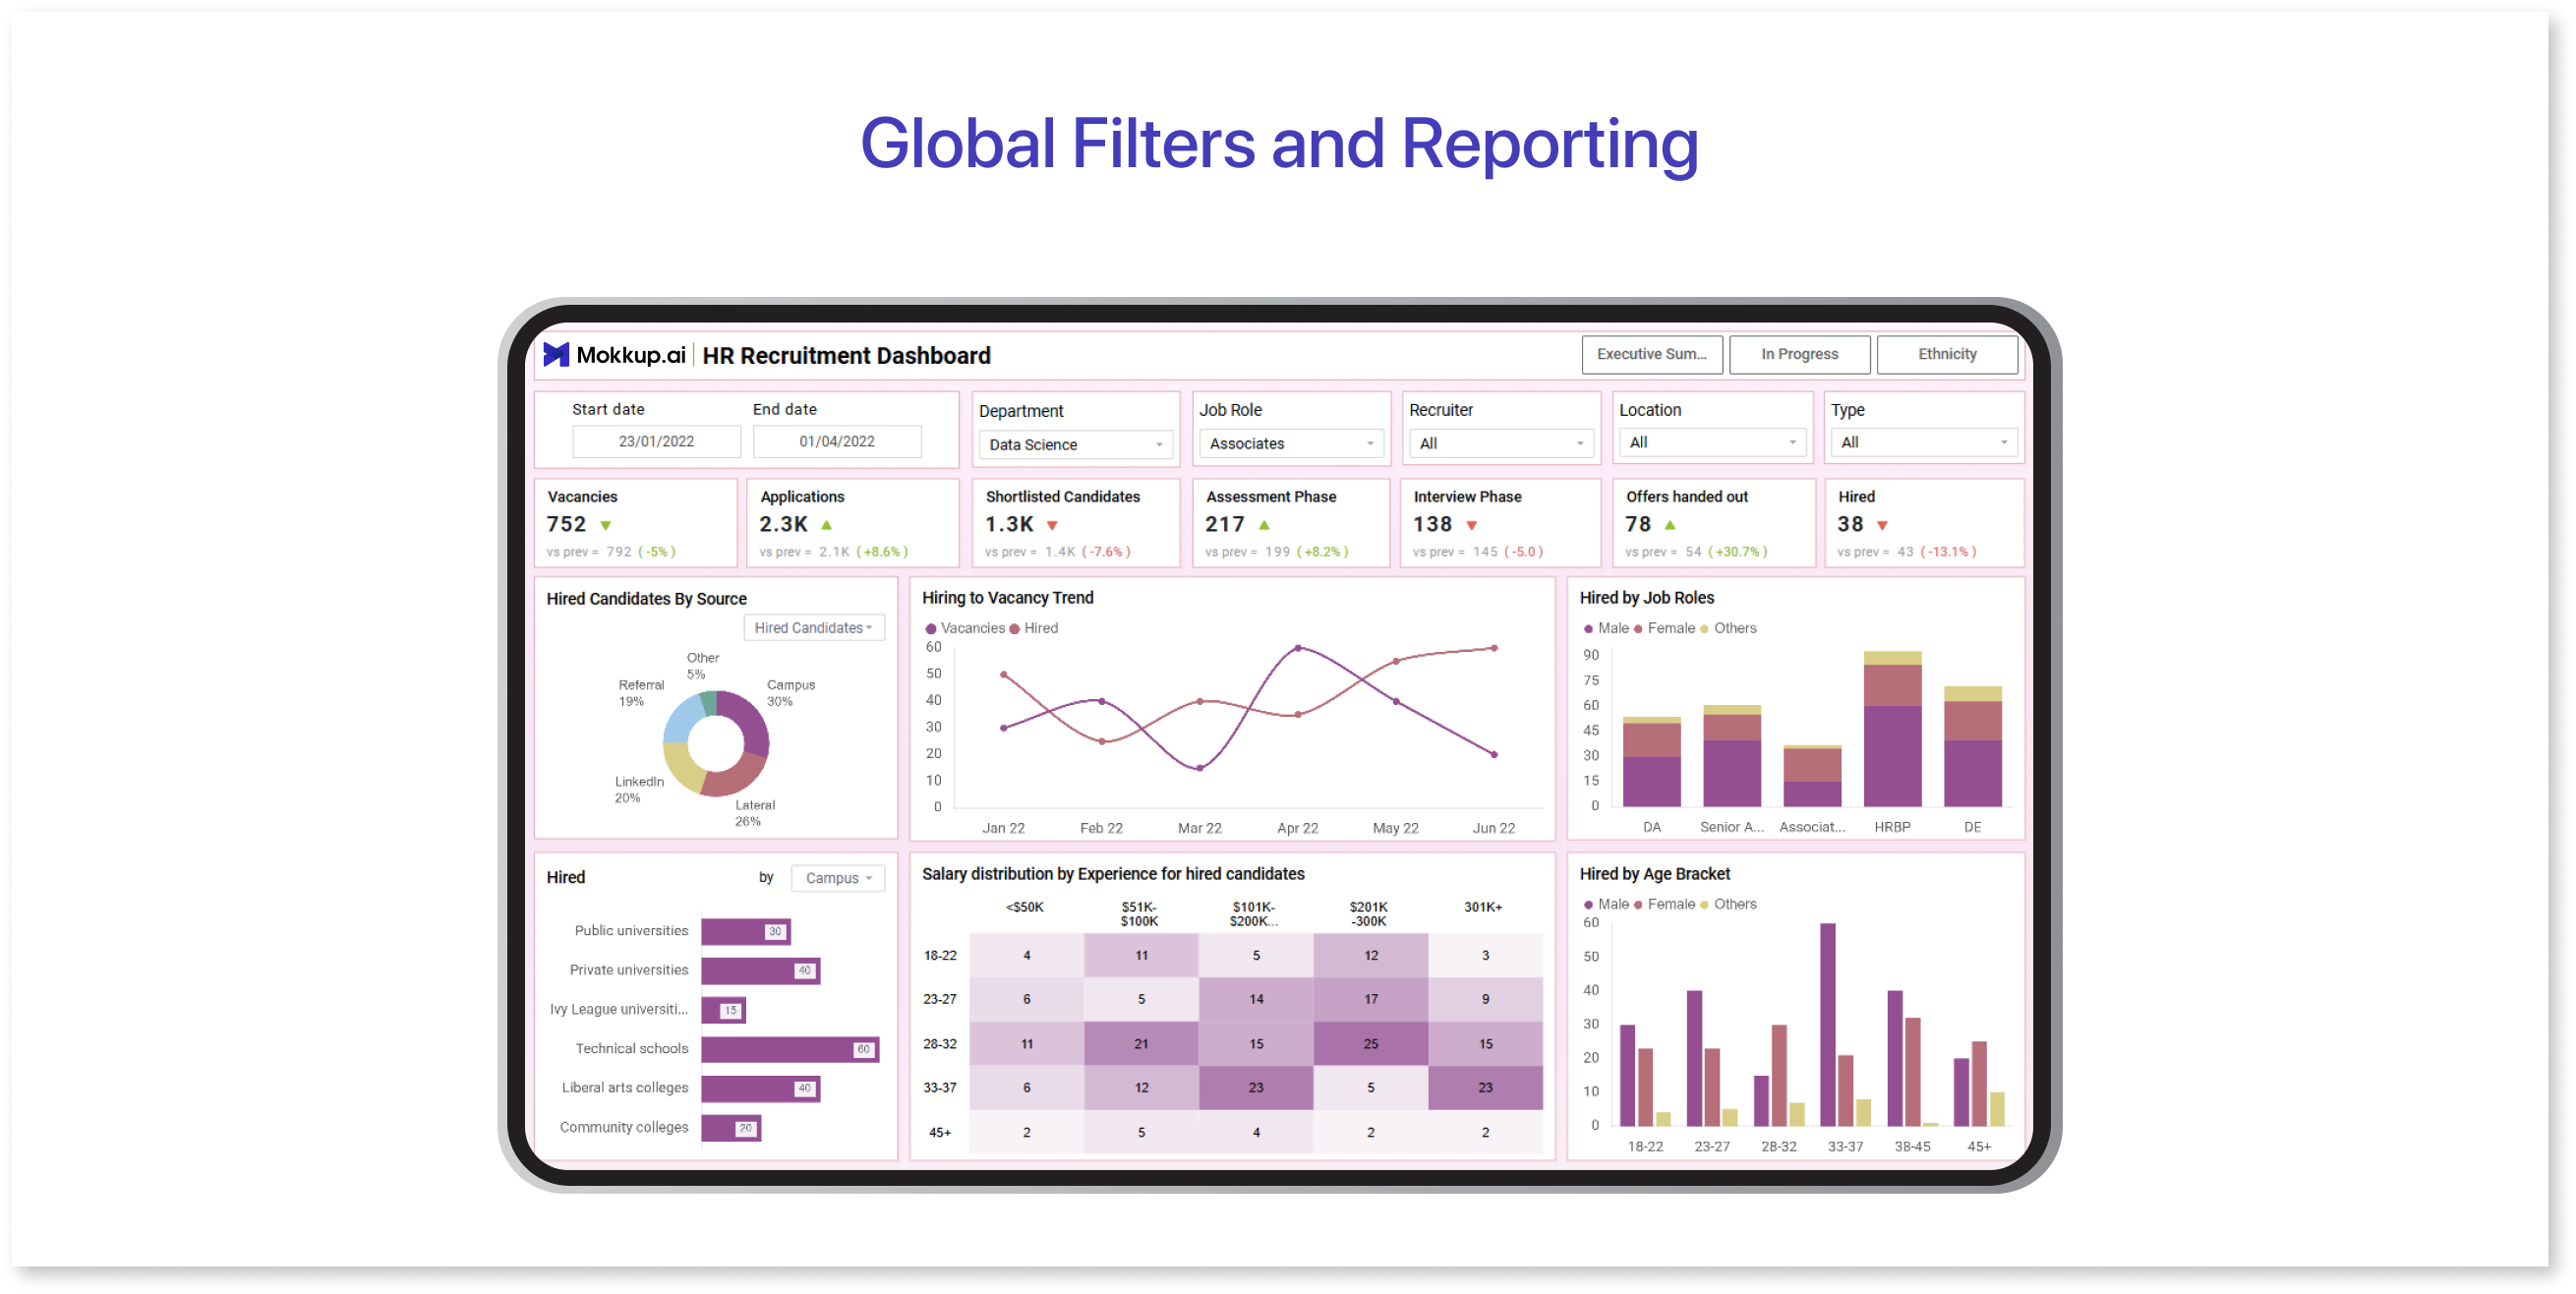The height and width of the screenshot is (1294, 2576).
Task: Click the HR Recruitment Dashboard title
Action: tap(846, 355)
